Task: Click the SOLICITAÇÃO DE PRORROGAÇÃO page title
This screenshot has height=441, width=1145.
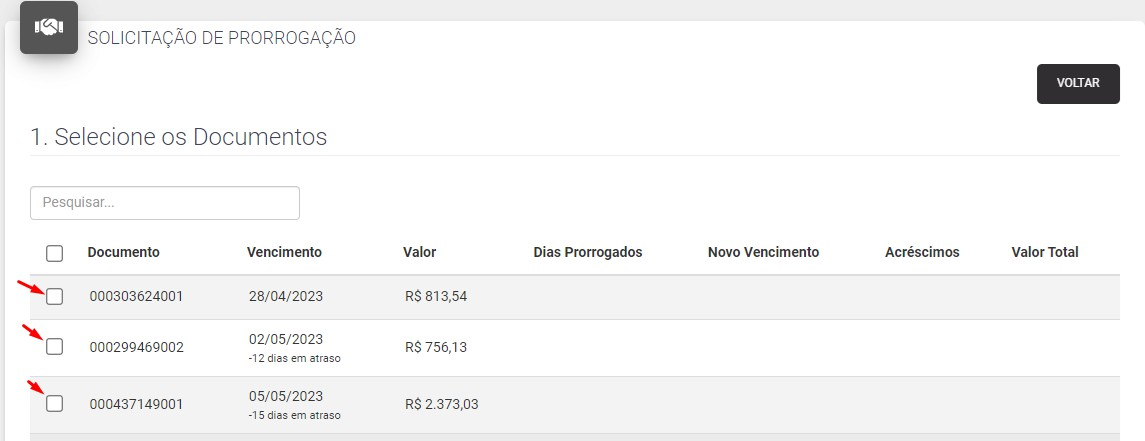Action: pyautogui.click(x=221, y=38)
